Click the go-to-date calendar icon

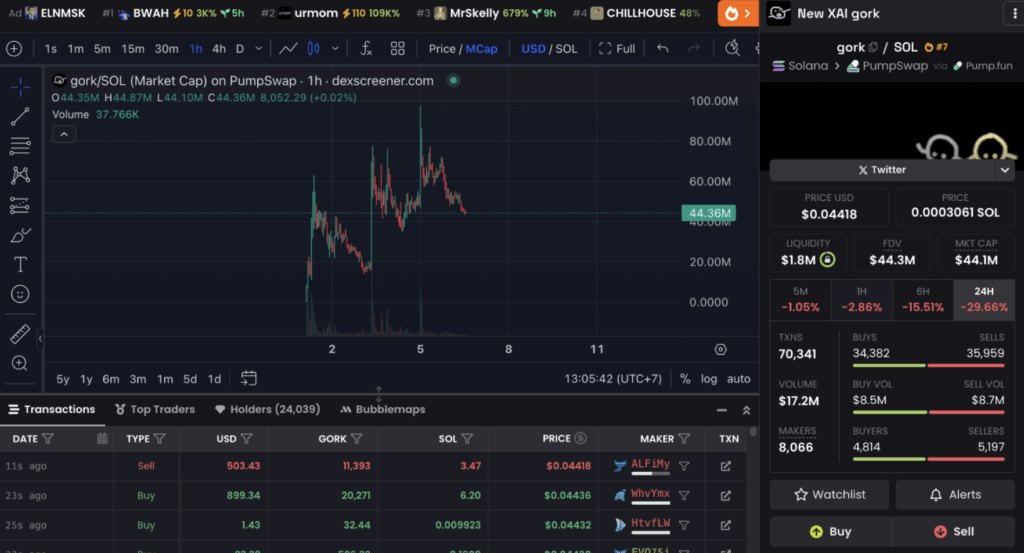pyautogui.click(x=249, y=378)
